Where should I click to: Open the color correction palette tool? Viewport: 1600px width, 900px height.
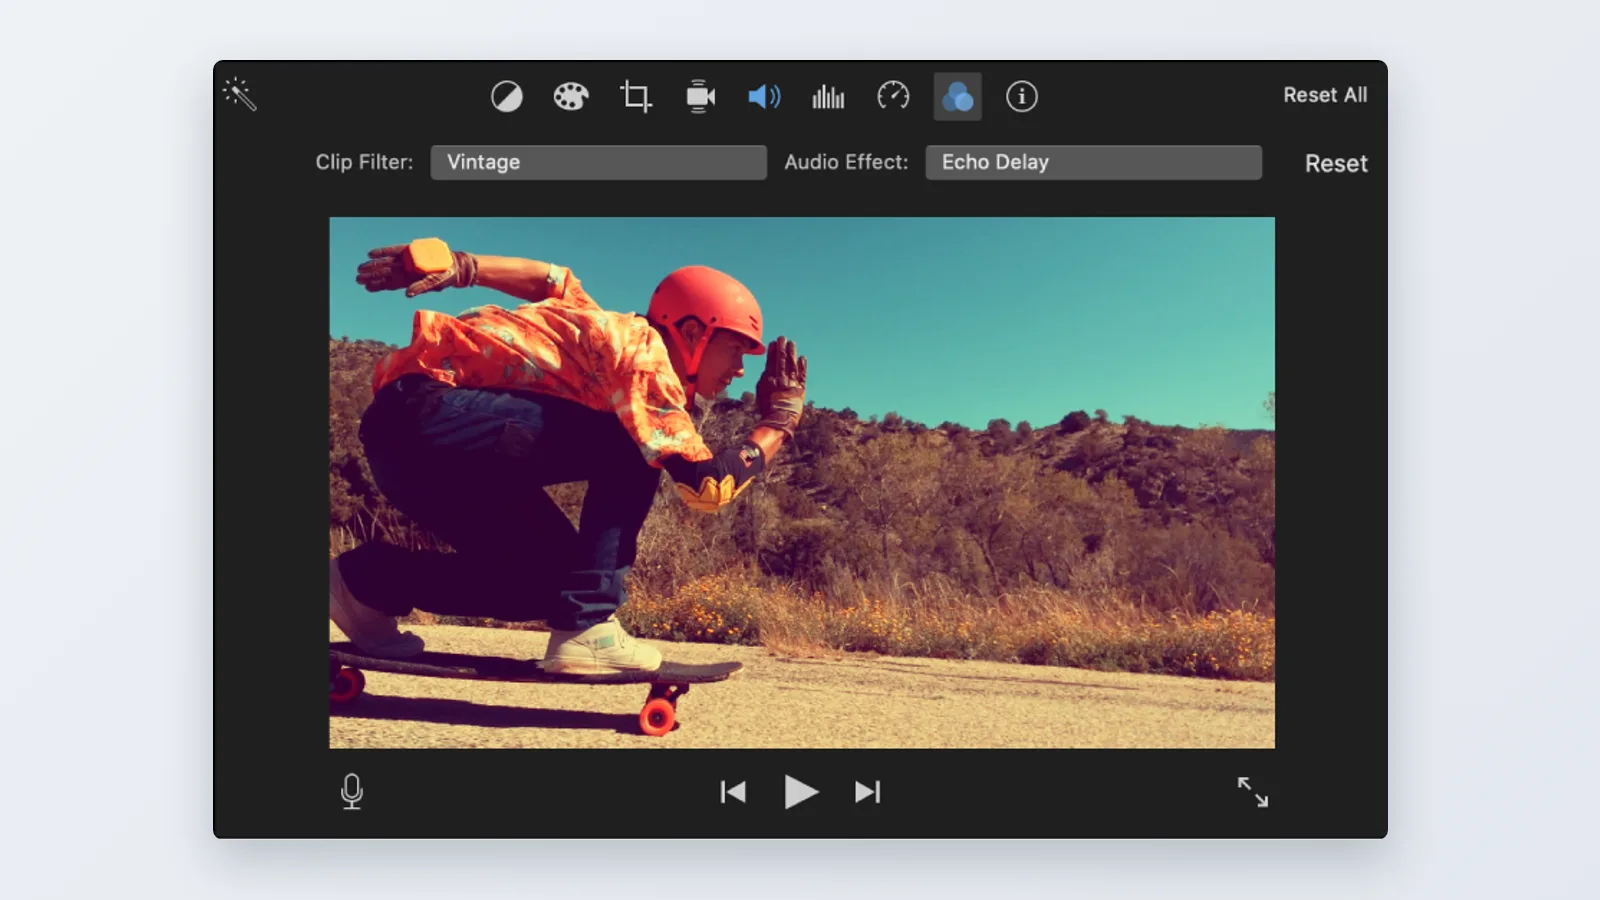[571, 97]
